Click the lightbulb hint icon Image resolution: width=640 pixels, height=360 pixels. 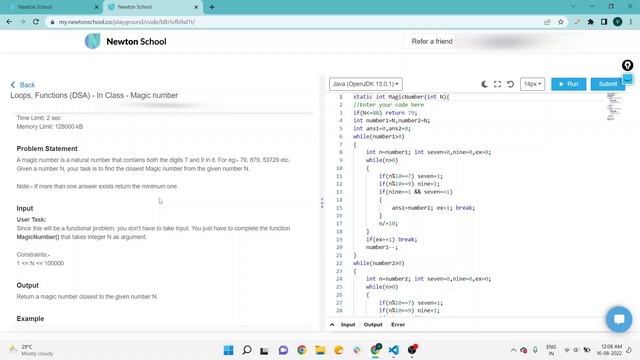pos(627,65)
